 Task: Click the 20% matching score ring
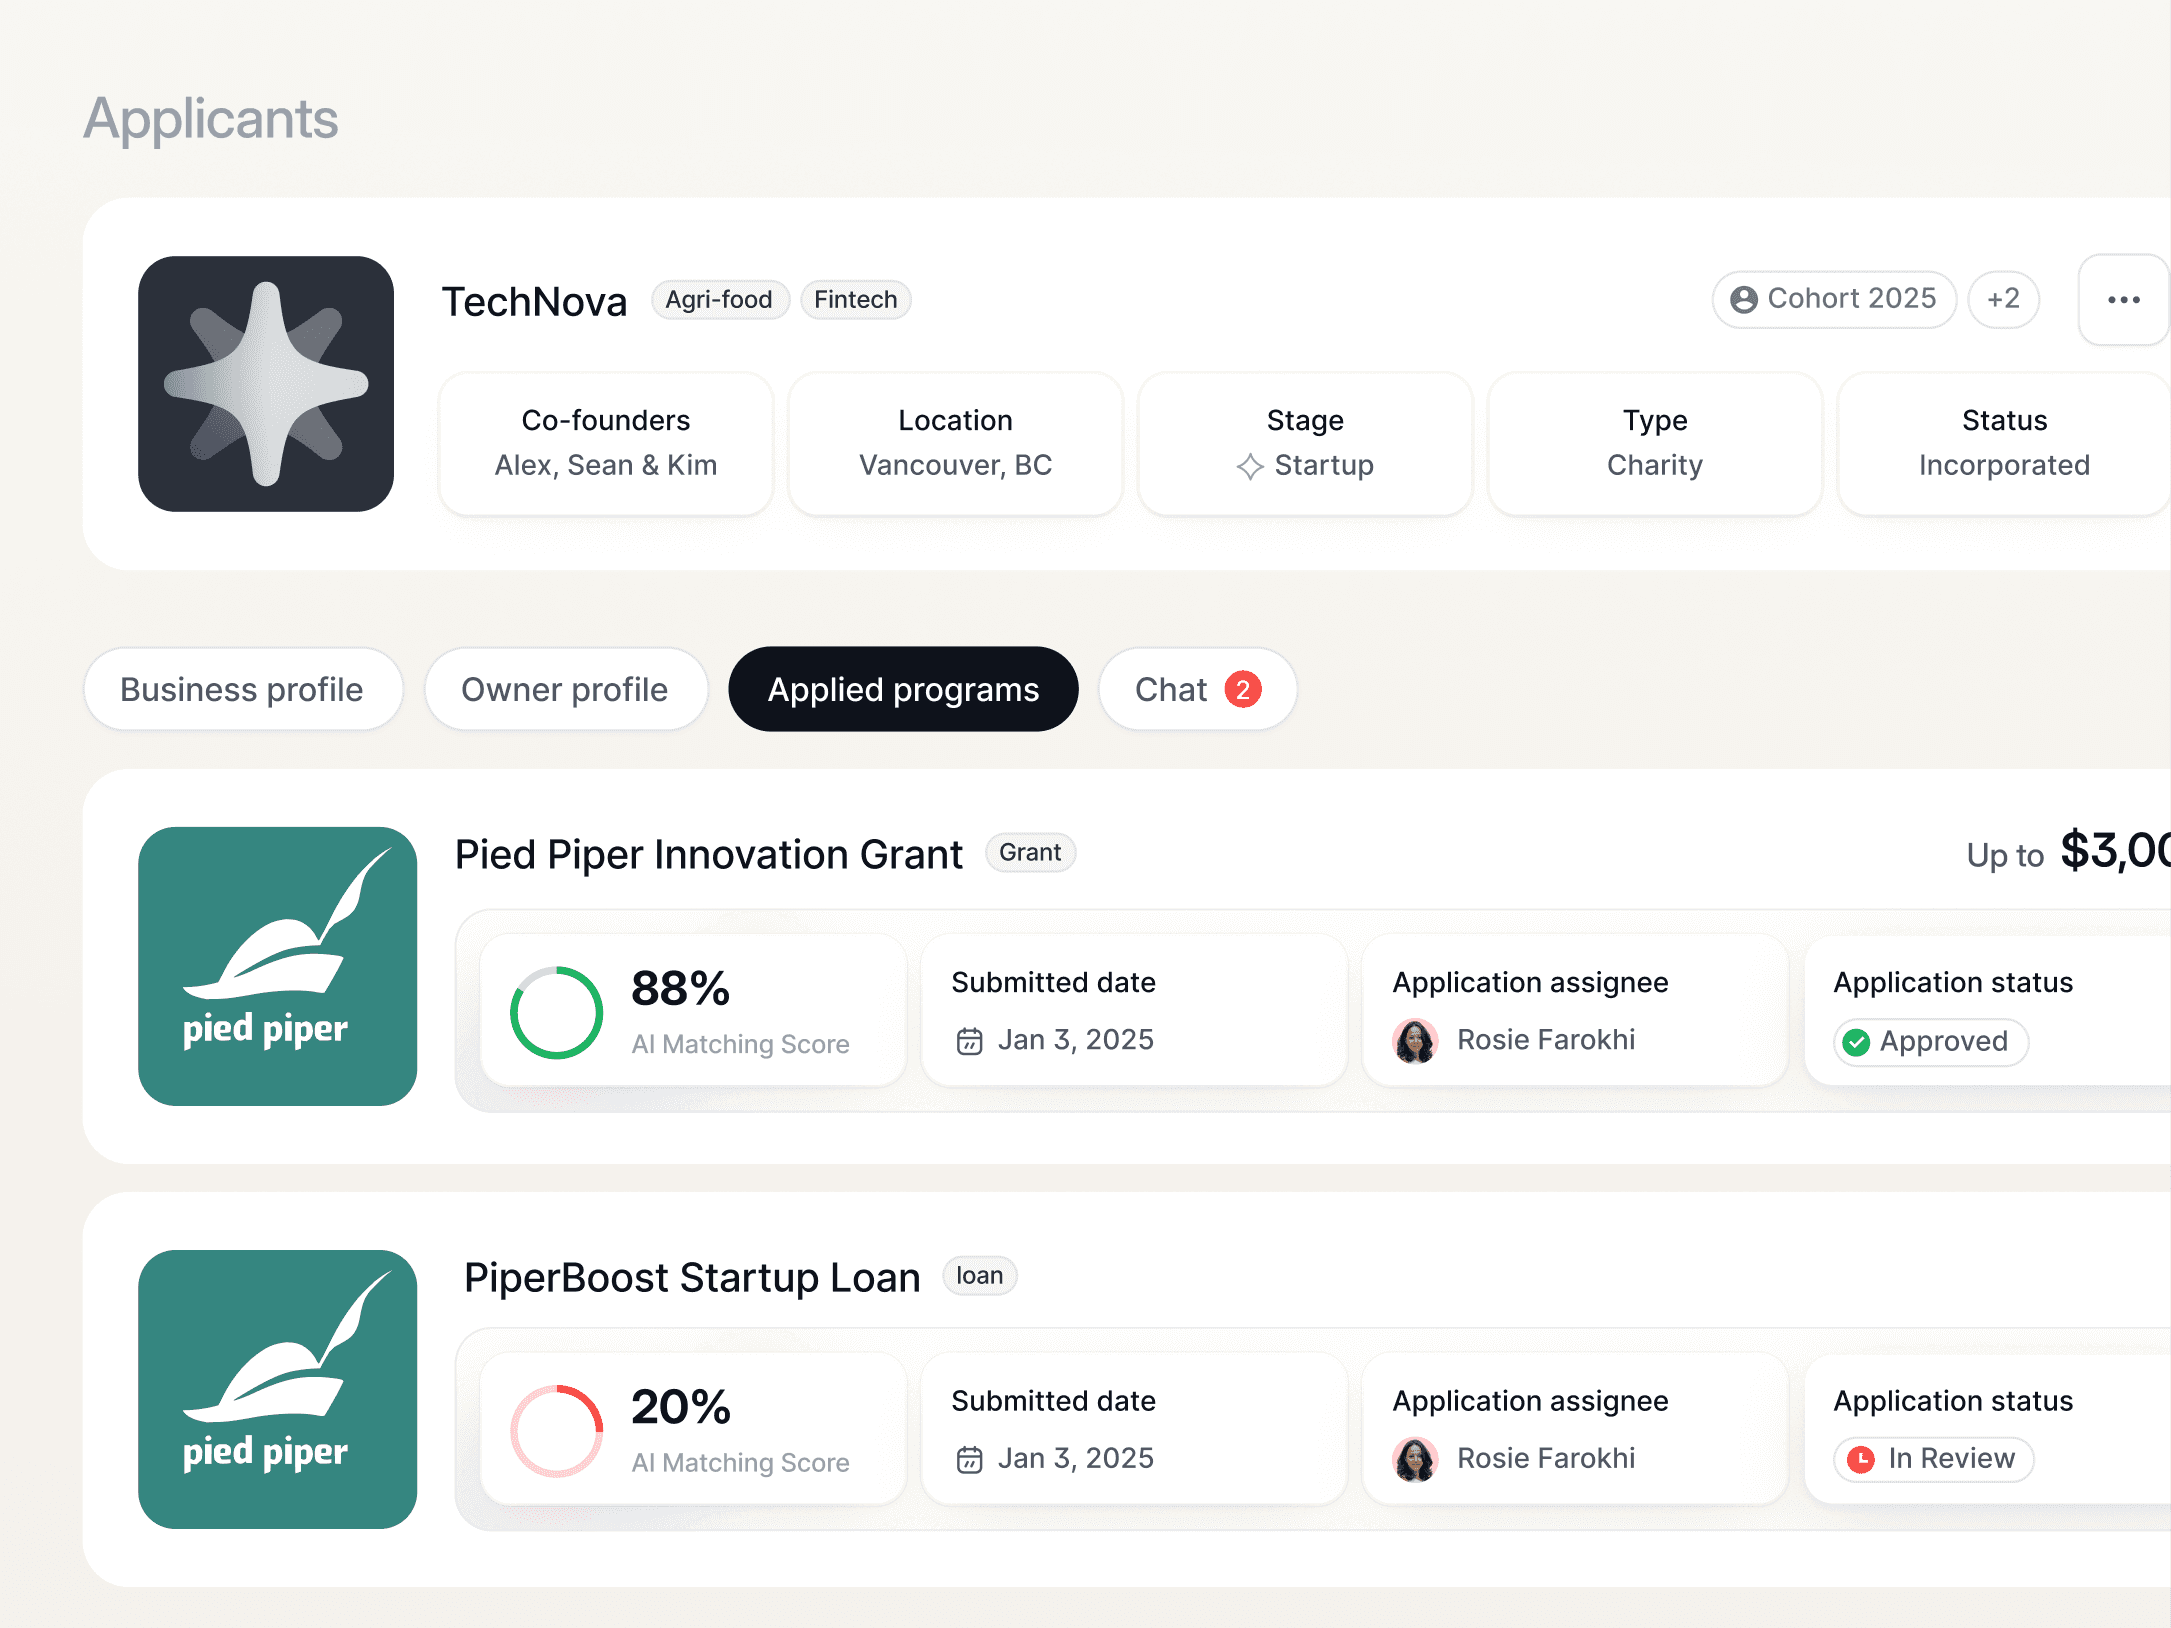pyautogui.click(x=556, y=1431)
